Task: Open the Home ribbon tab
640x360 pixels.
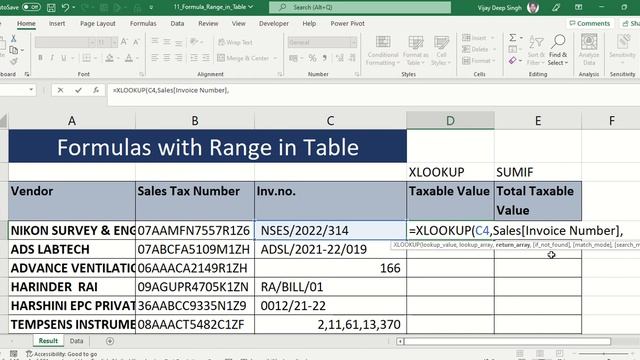Action: pos(26,24)
